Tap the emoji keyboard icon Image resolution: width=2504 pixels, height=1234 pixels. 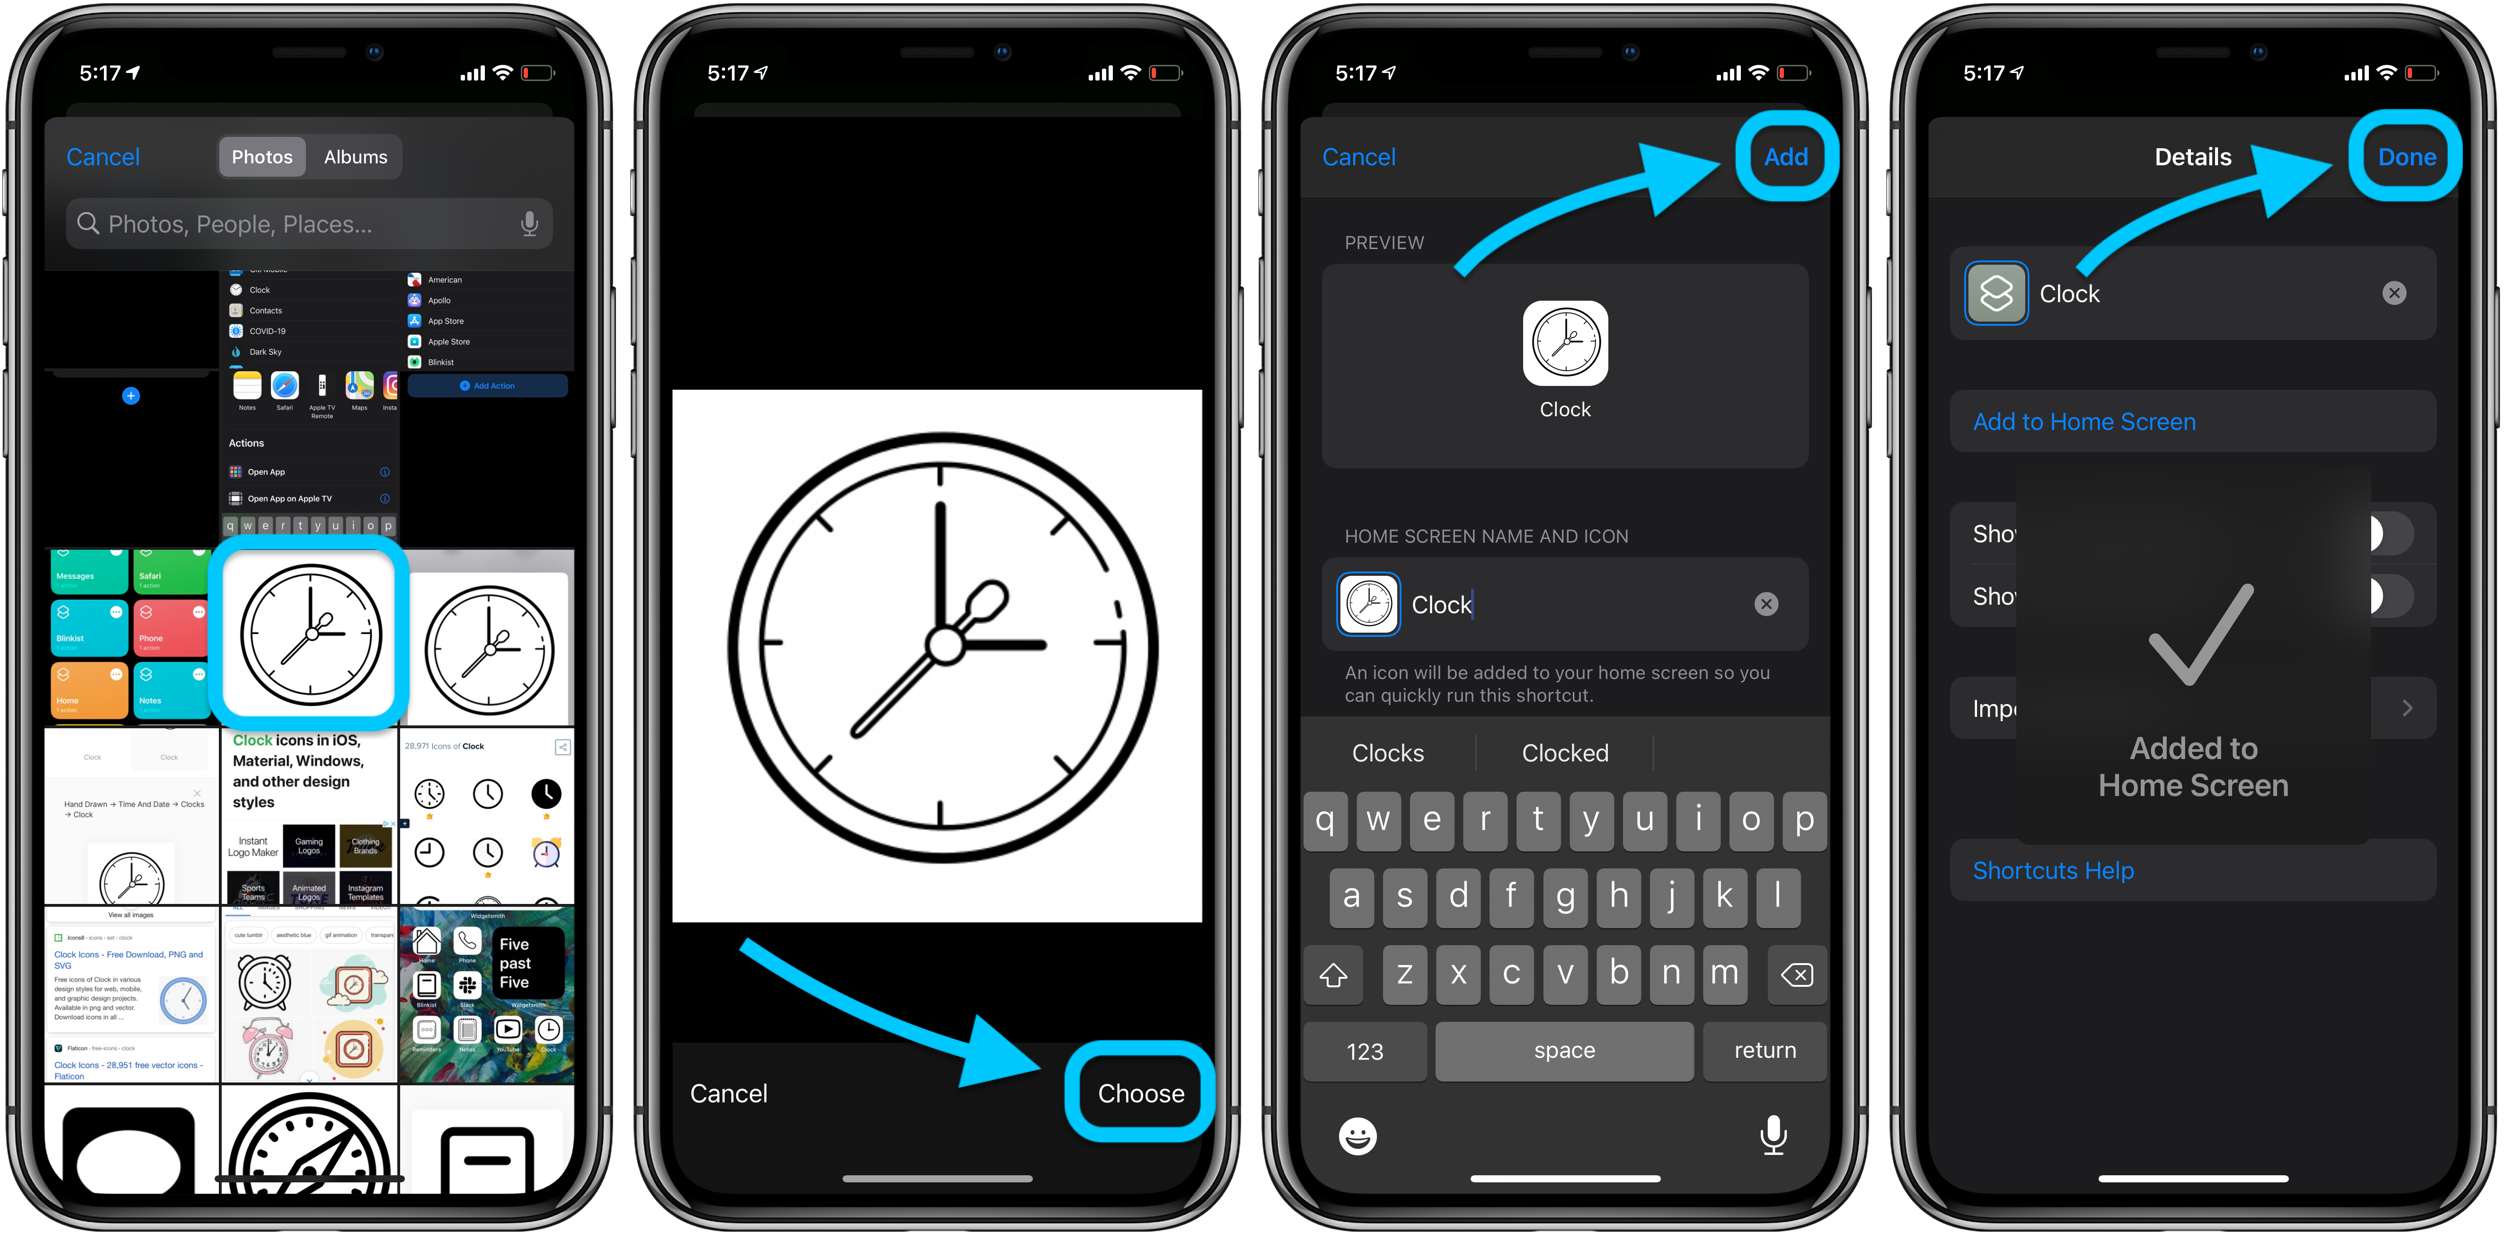coord(1356,1135)
